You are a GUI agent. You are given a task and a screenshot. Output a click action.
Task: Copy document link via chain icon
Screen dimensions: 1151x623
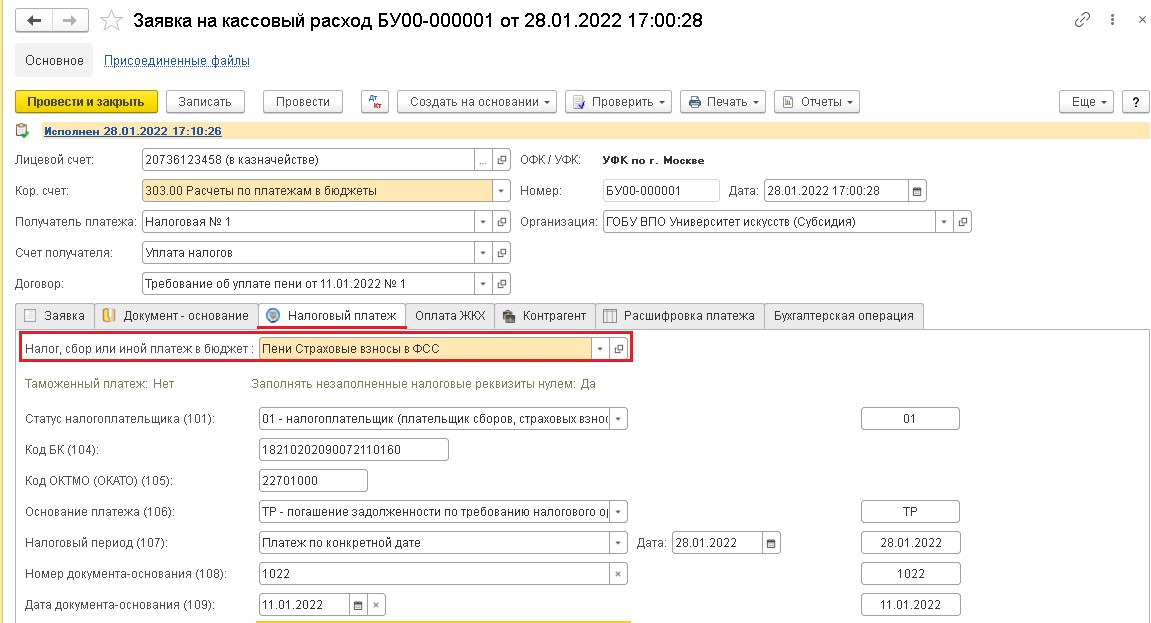[x=1082, y=20]
